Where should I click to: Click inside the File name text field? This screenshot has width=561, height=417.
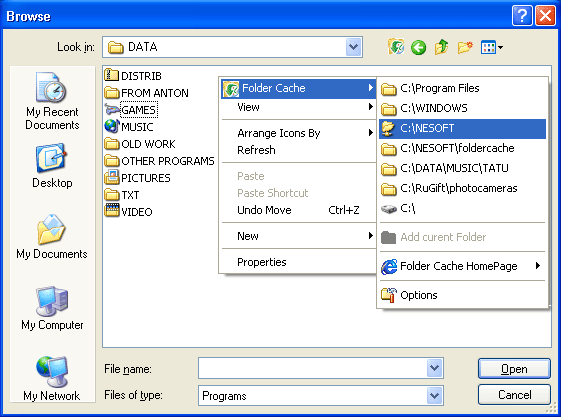312,368
